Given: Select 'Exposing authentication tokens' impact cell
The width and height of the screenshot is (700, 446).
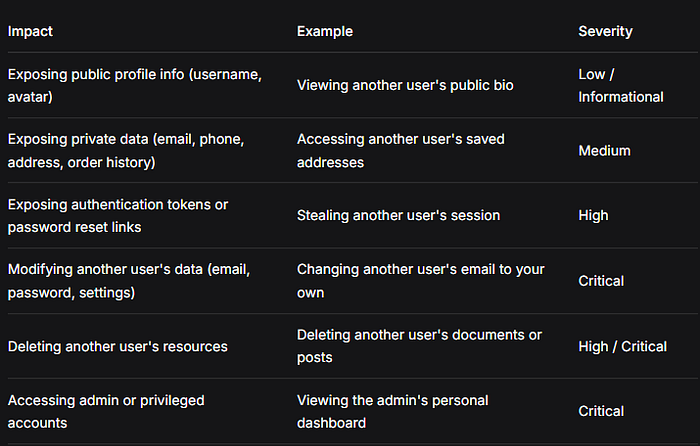Looking at the screenshot, I should pyautogui.click(x=118, y=216).
